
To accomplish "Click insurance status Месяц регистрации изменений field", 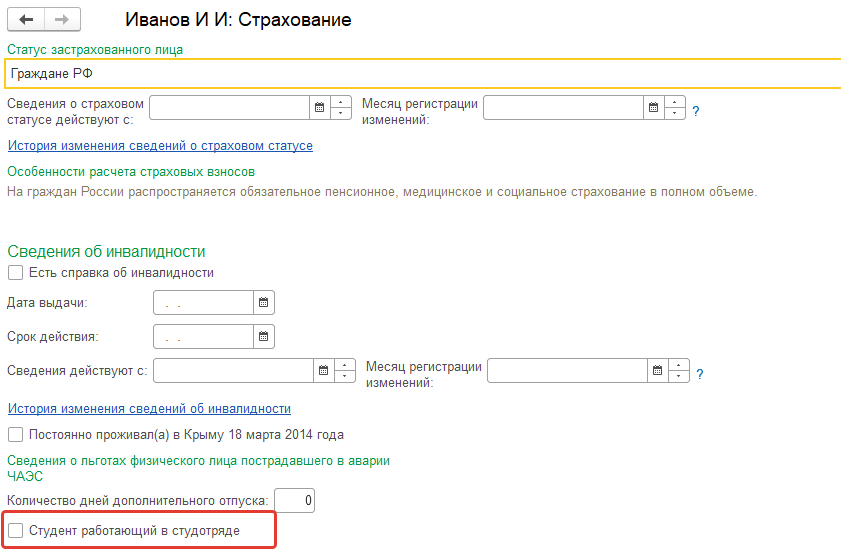I will [563, 107].
